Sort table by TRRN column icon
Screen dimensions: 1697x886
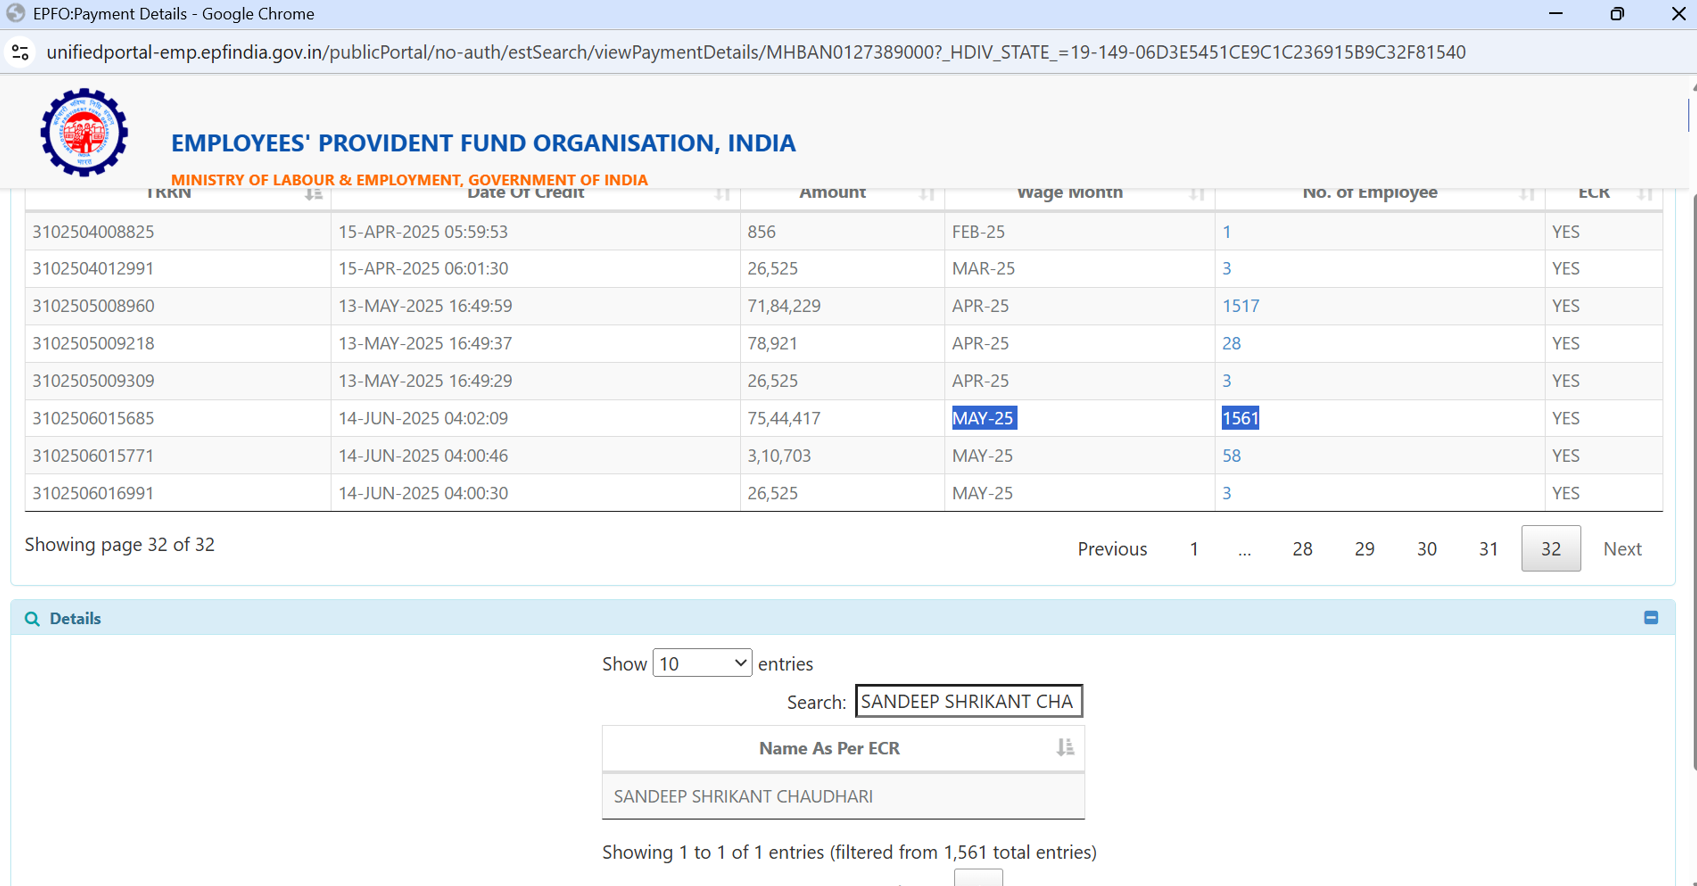coord(313,193)
